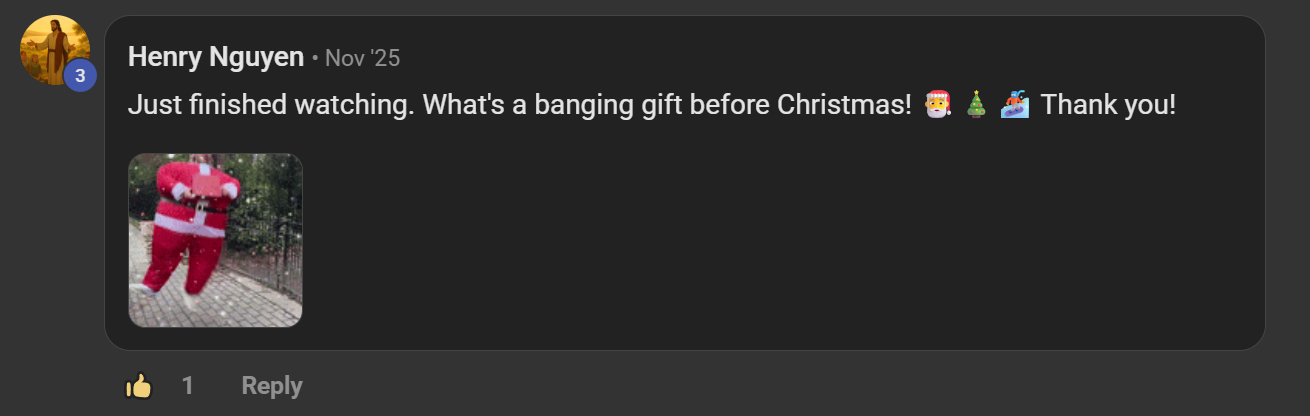Image resolution: width=1310 pixels, height=416 pixels.
Task: Click the snowboarder emoji
Action: tap(1015, 104)
